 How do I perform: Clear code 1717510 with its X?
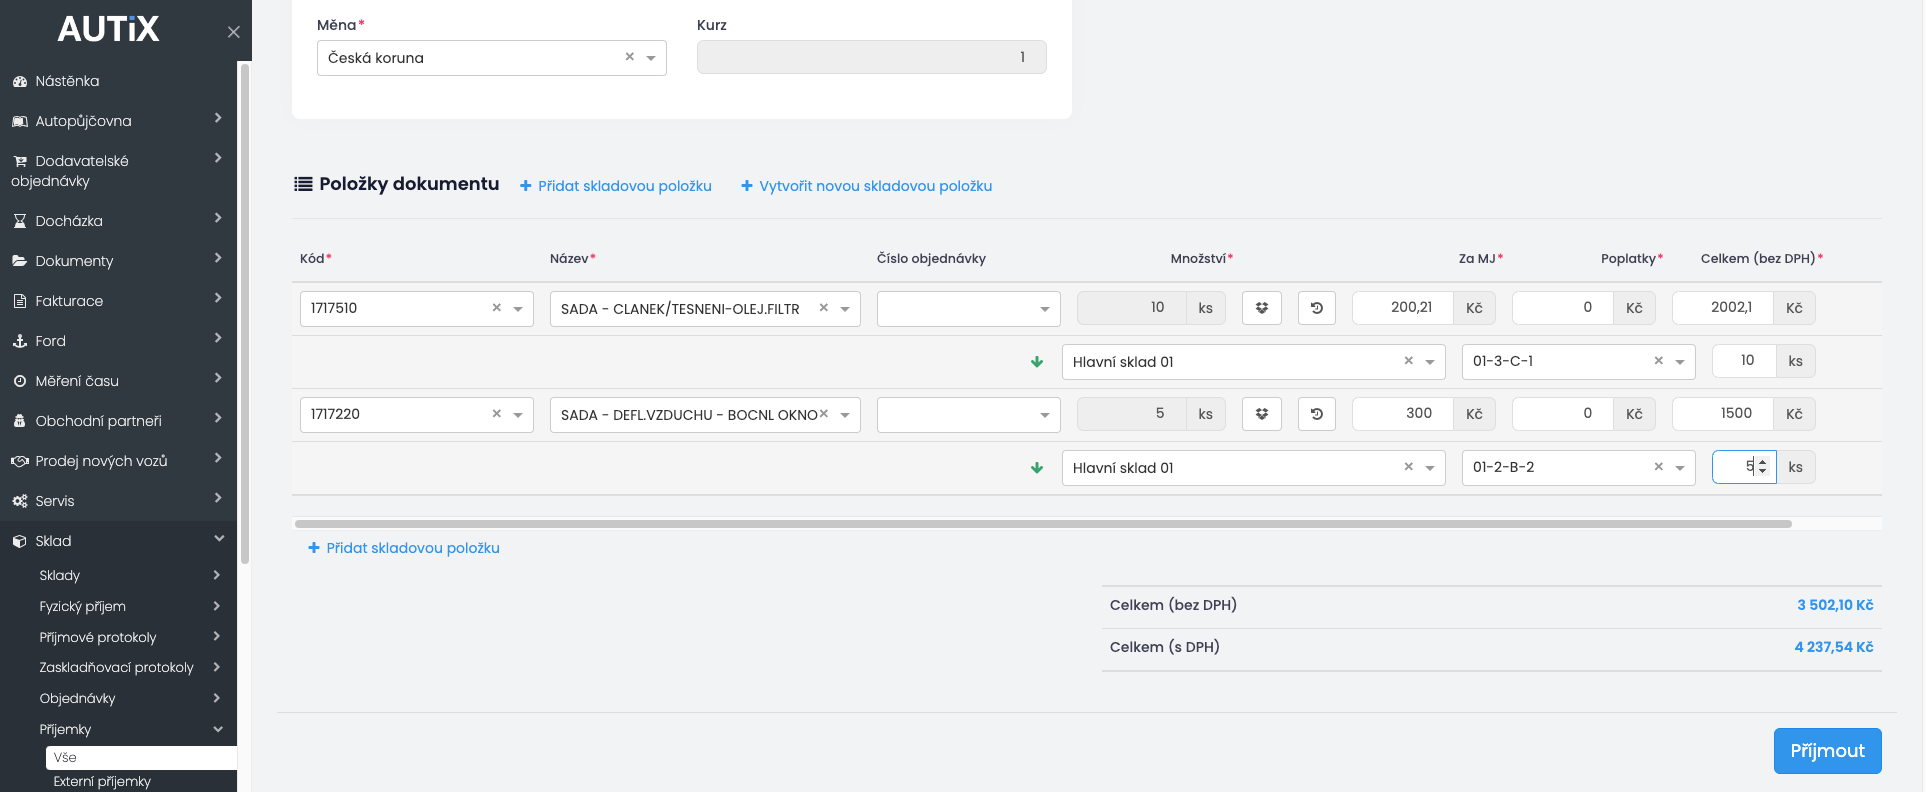point(496,308)
